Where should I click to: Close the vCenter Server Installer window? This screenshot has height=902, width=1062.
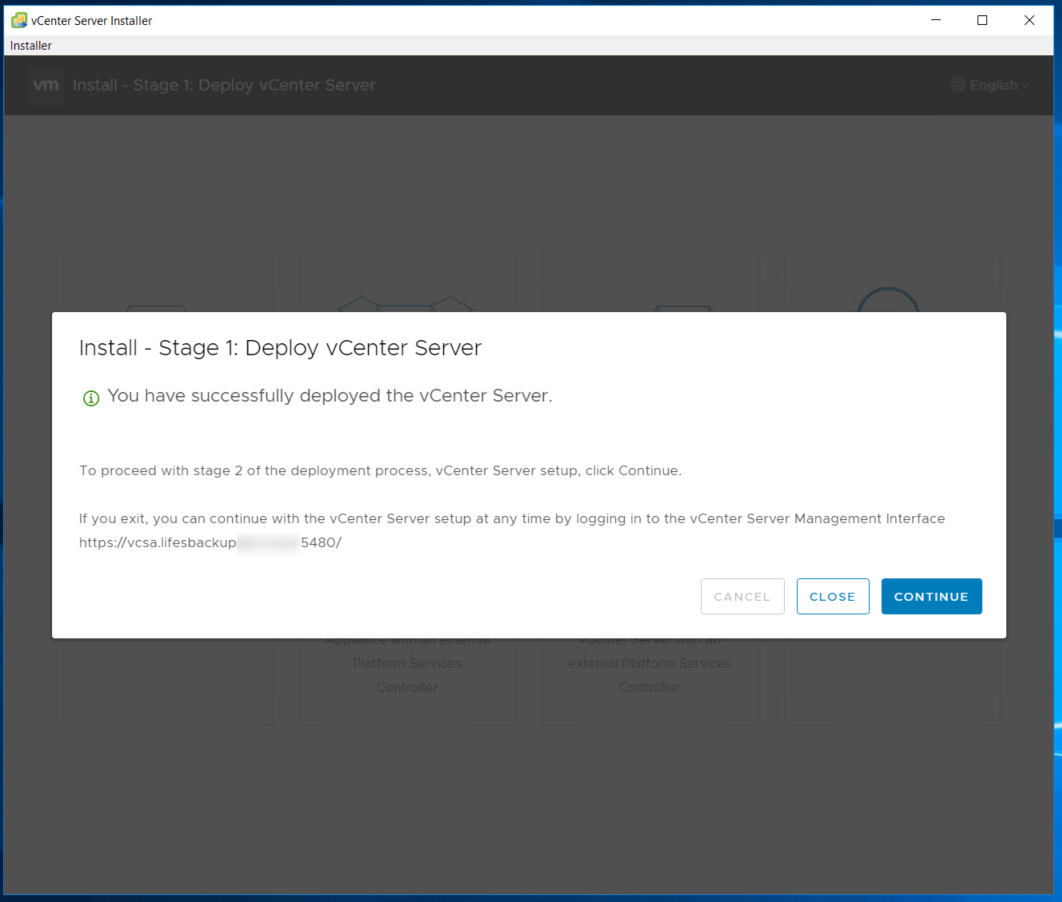[x=1029, y=20]
